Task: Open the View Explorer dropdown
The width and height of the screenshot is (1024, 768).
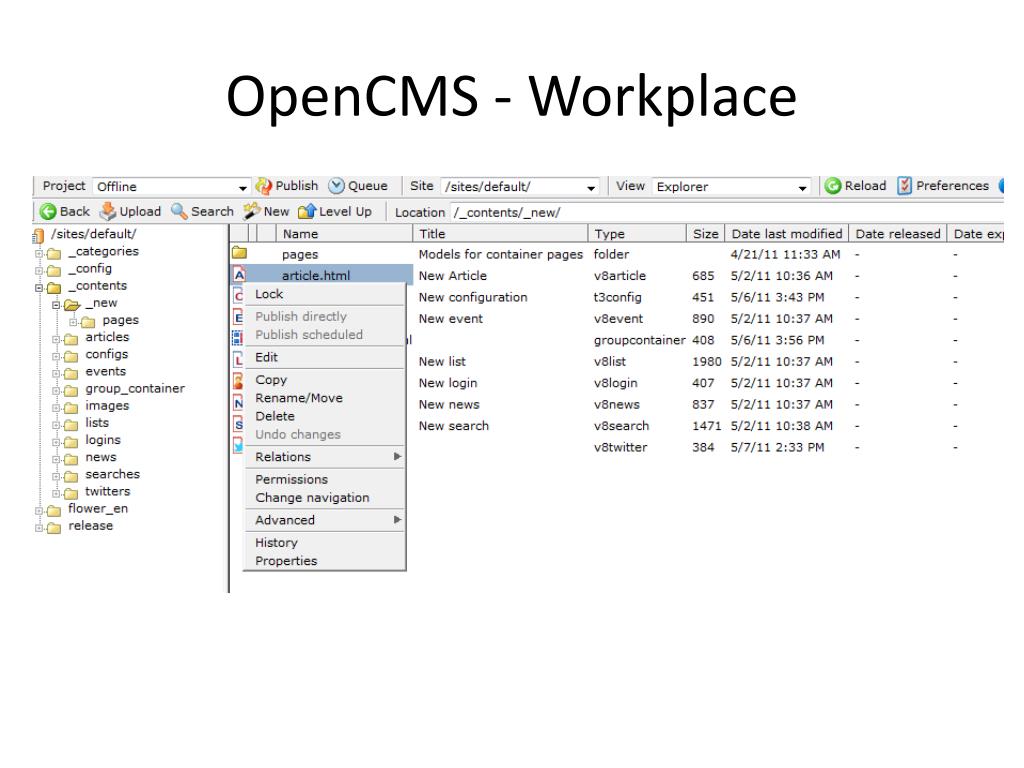Action: pyautogui.click(x=731, y=187)
